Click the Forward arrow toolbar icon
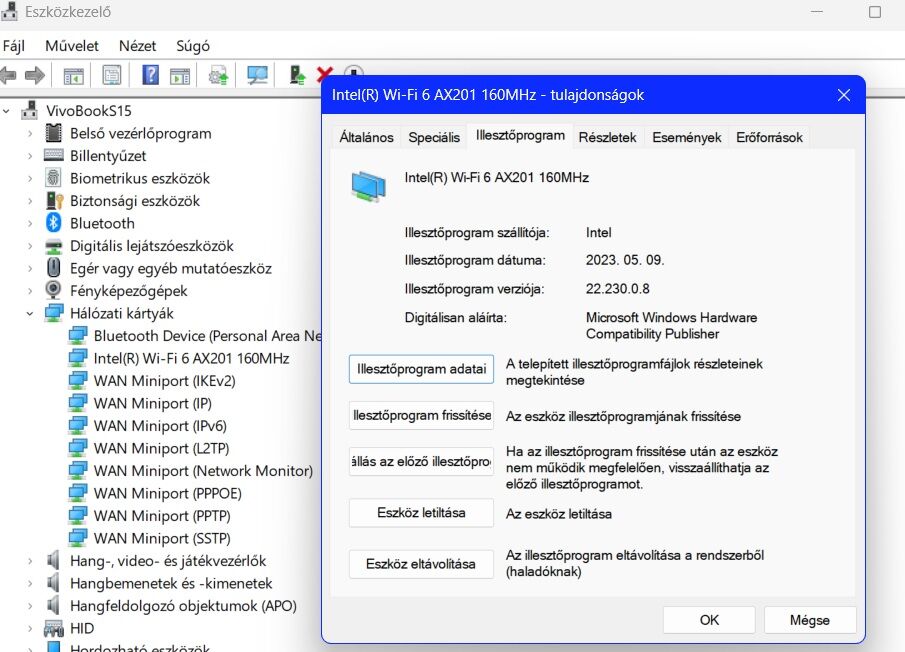The width and height of the screenshot is (905, 652). click(x=35, y=75)
